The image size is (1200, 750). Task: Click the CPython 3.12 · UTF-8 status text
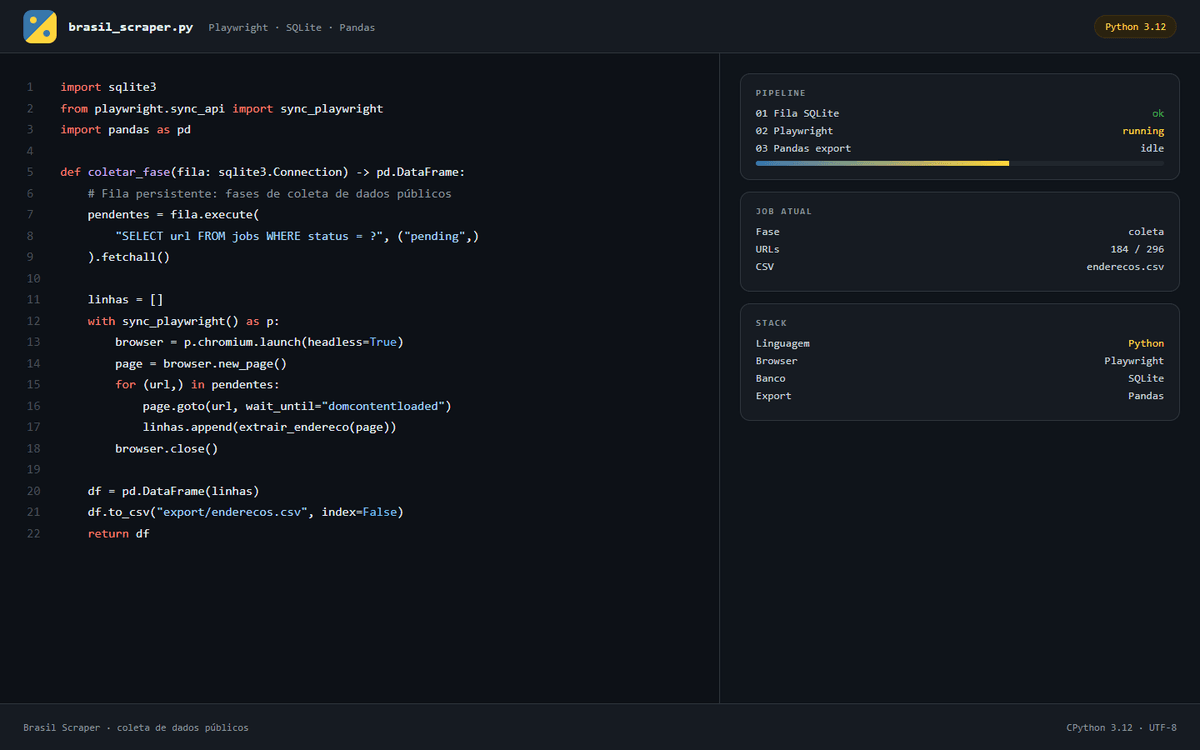[1122, 728]
